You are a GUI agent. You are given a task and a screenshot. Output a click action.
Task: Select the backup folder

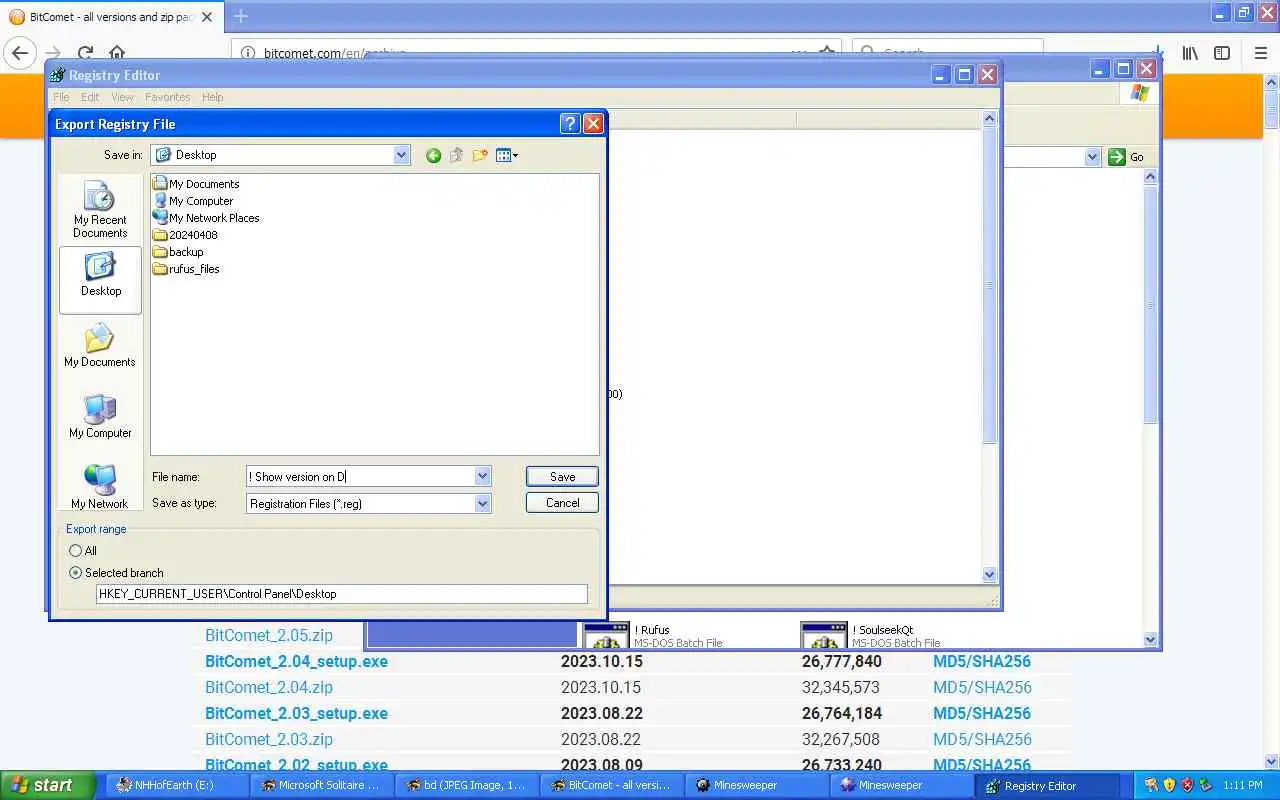(x=178, y=252)
